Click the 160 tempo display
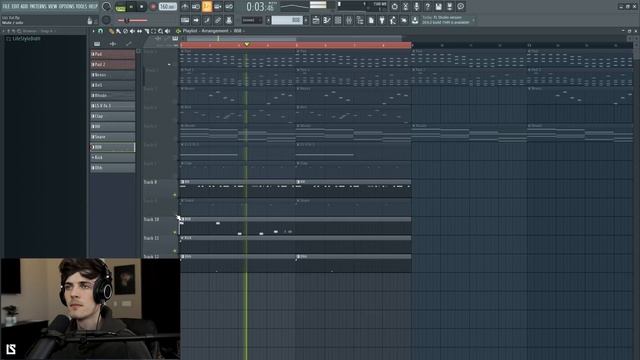The image size is (640, 360). 167,7
